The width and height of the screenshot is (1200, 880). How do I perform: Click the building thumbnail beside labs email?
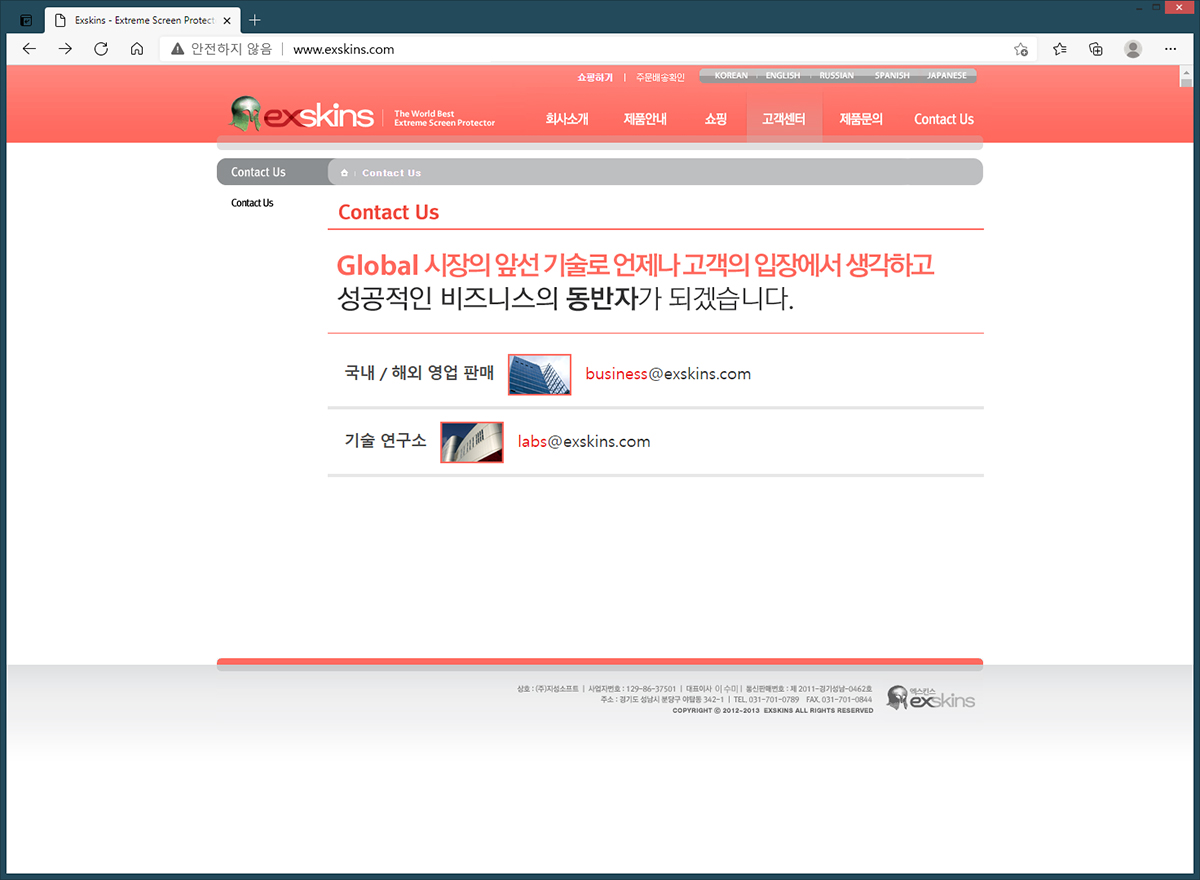(x=472, y=442)
